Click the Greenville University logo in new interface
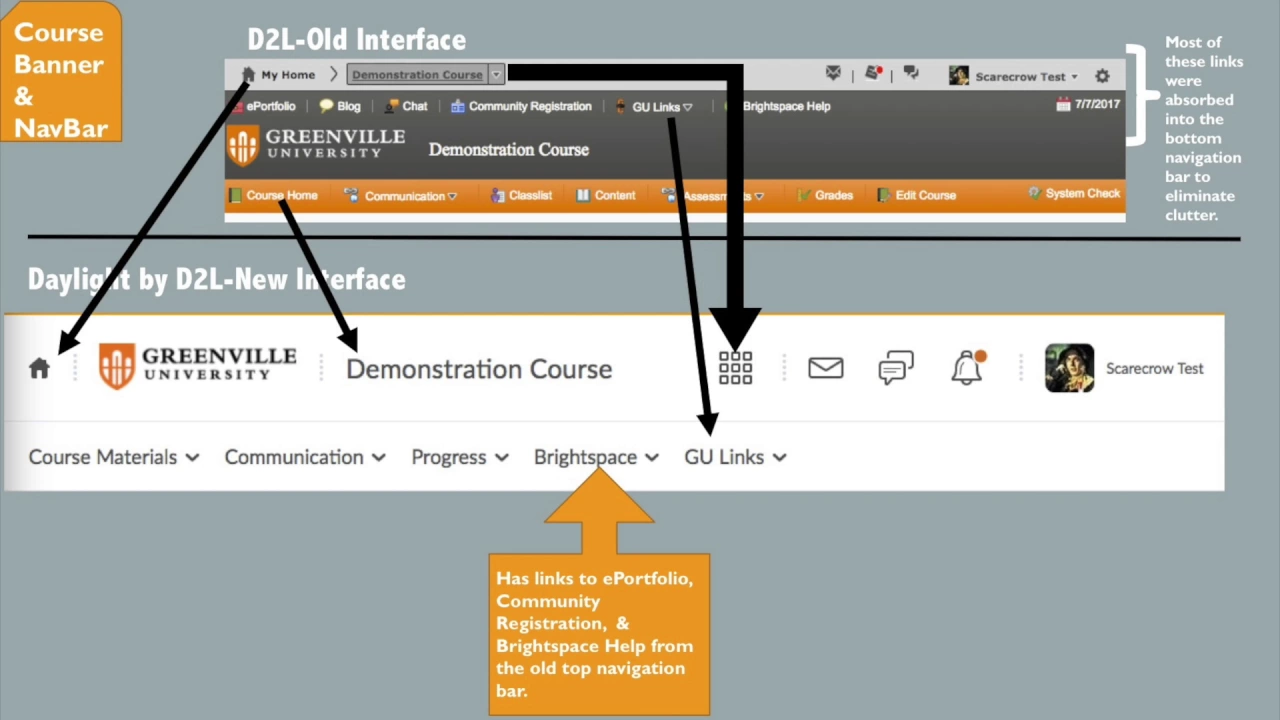 [x=198, y=365]
